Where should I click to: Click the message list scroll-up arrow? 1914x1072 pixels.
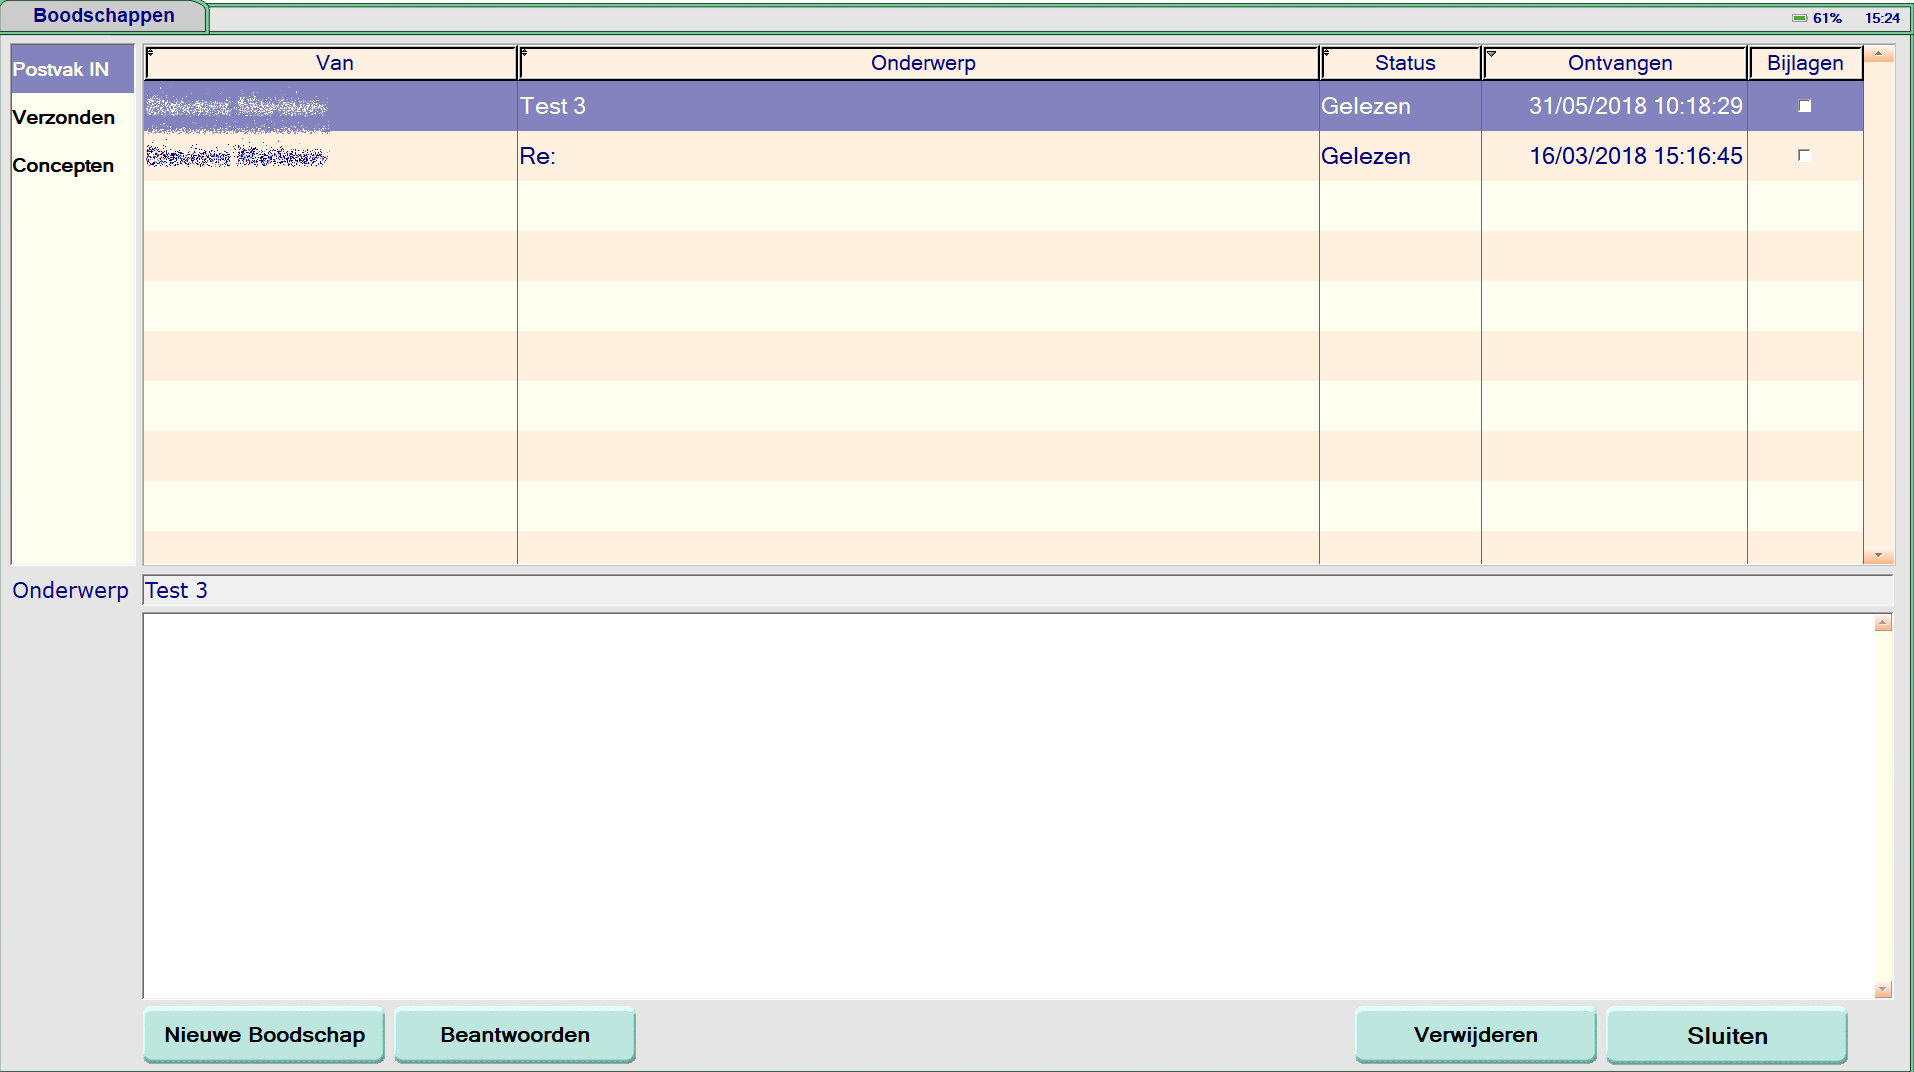point(1878,54)
